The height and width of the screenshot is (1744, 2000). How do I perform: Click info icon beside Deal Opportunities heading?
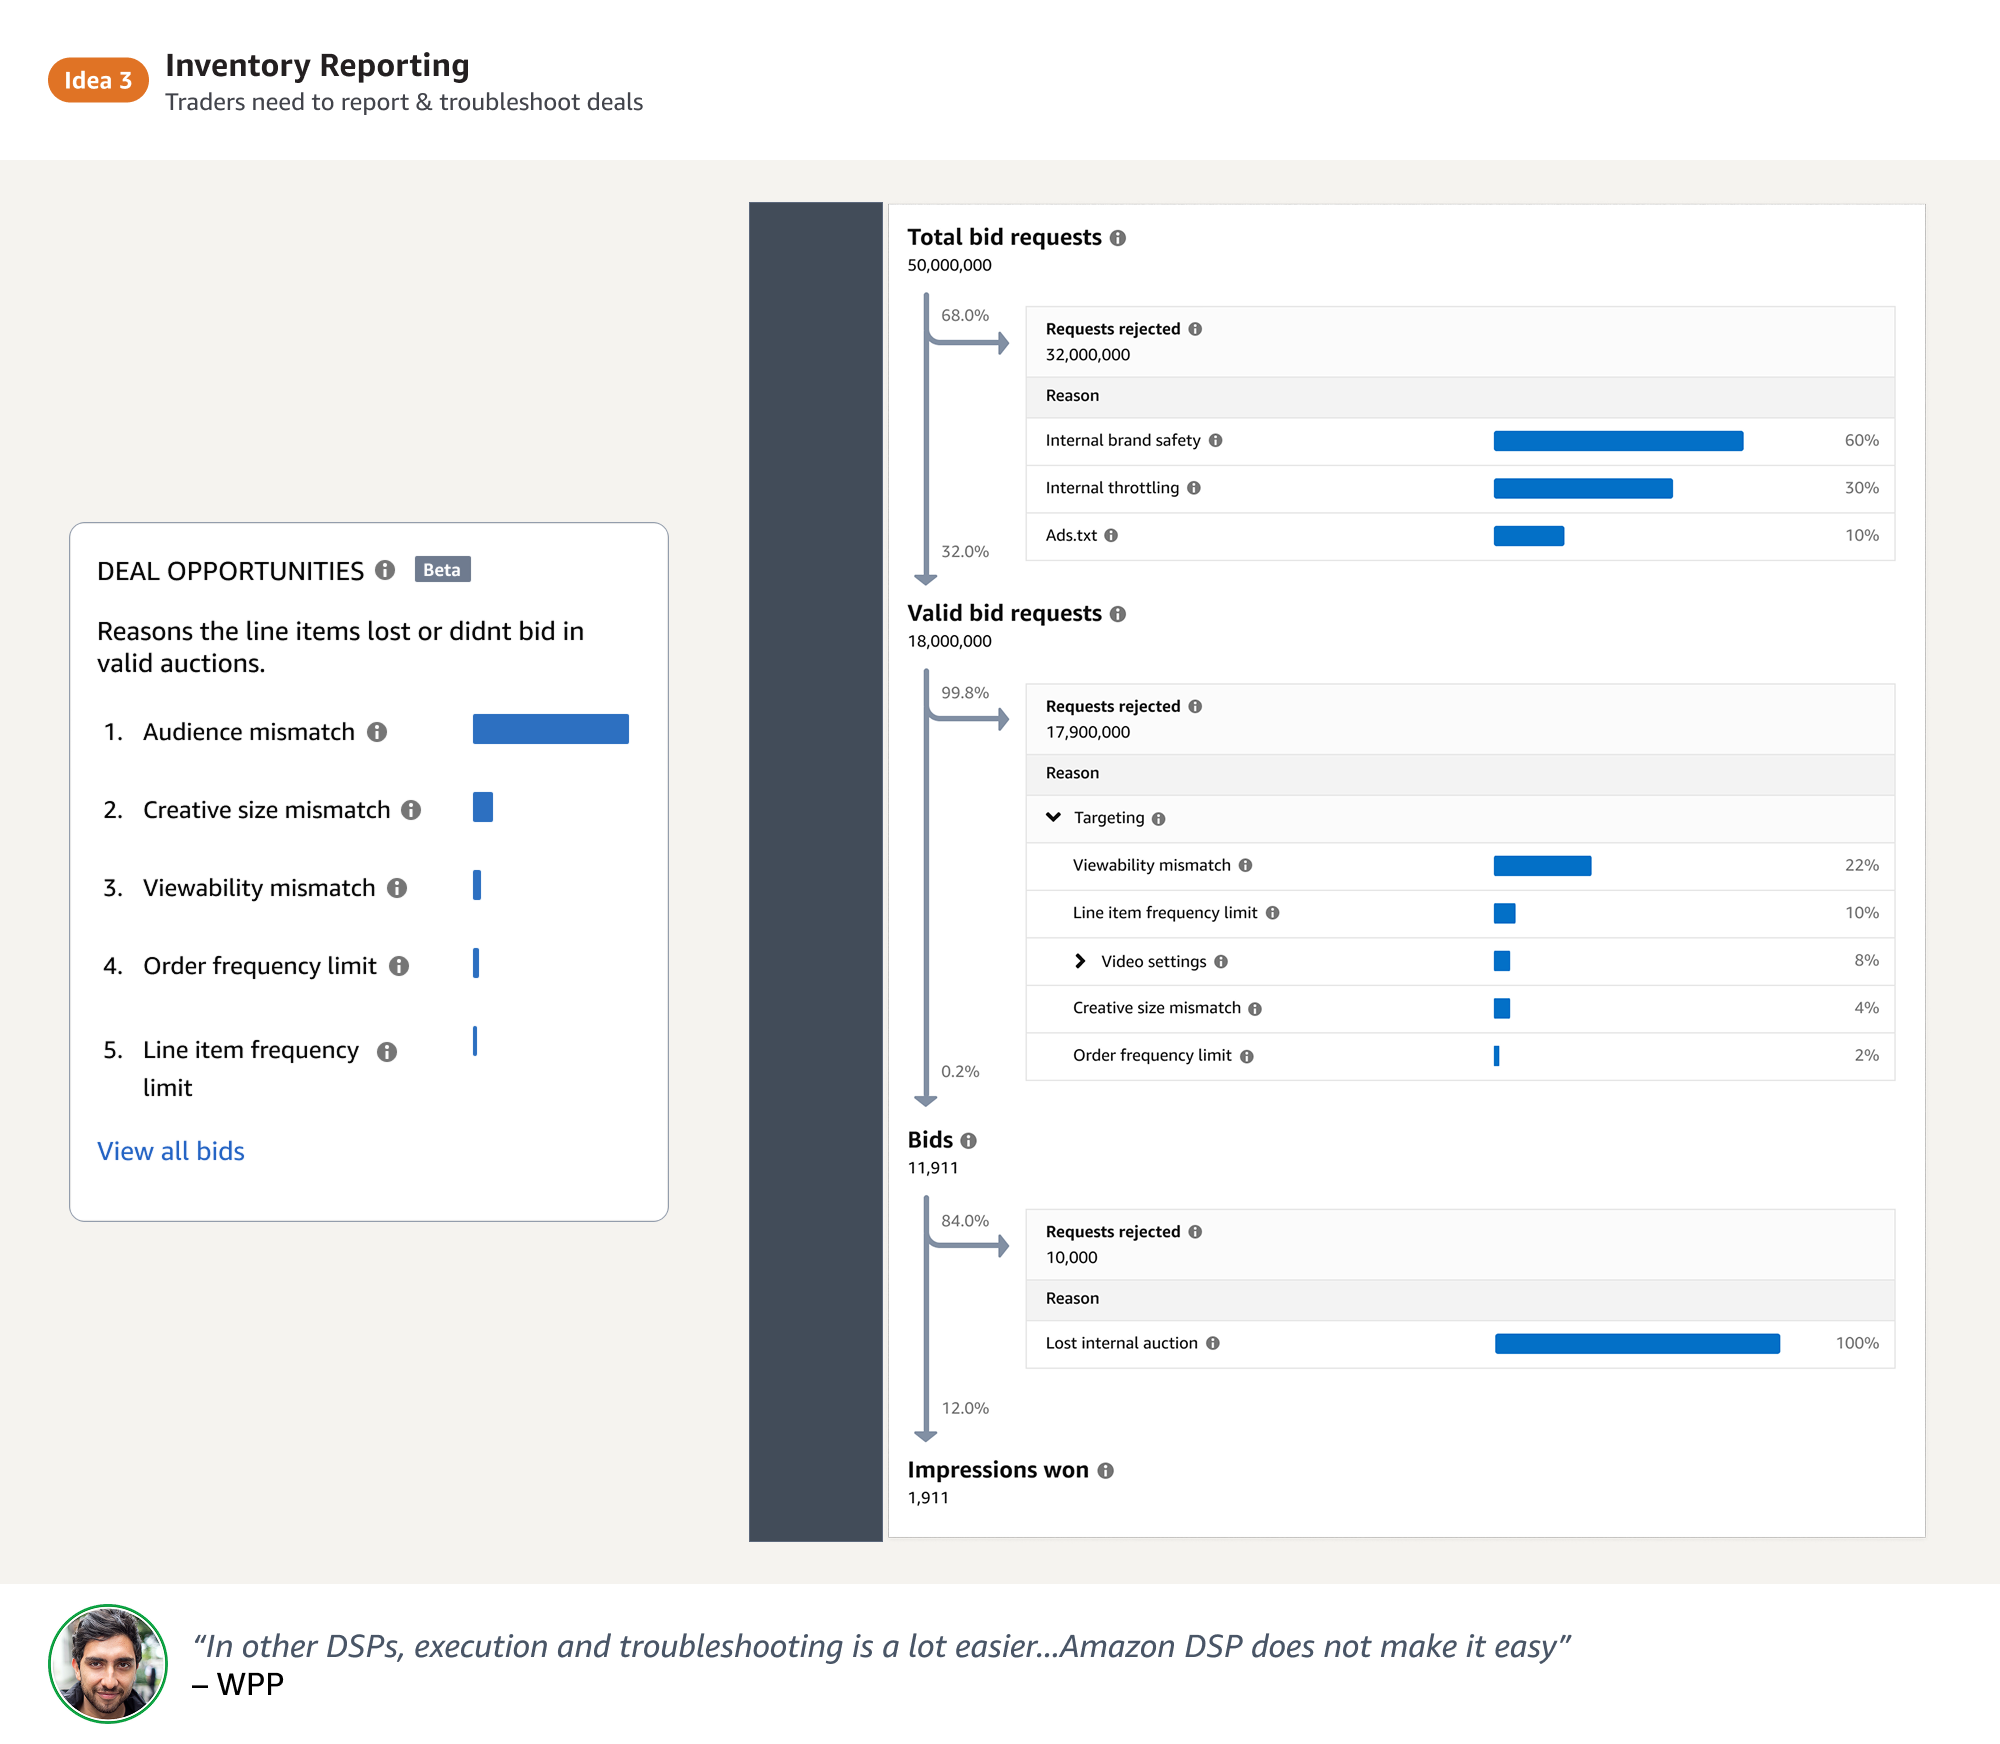385,570
